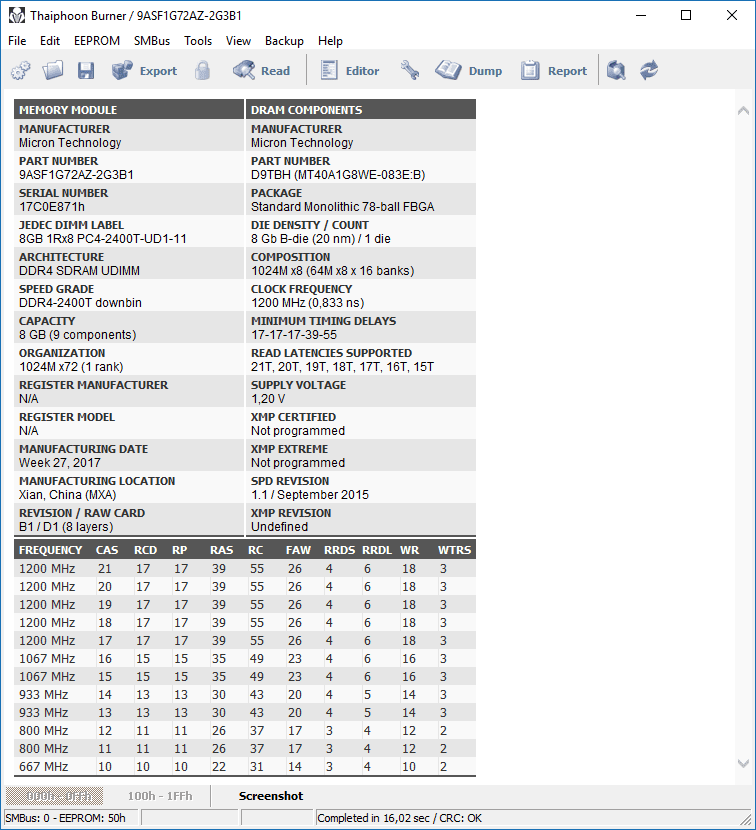
Task: Open the SMBus menu
Action: click(152, 41)
